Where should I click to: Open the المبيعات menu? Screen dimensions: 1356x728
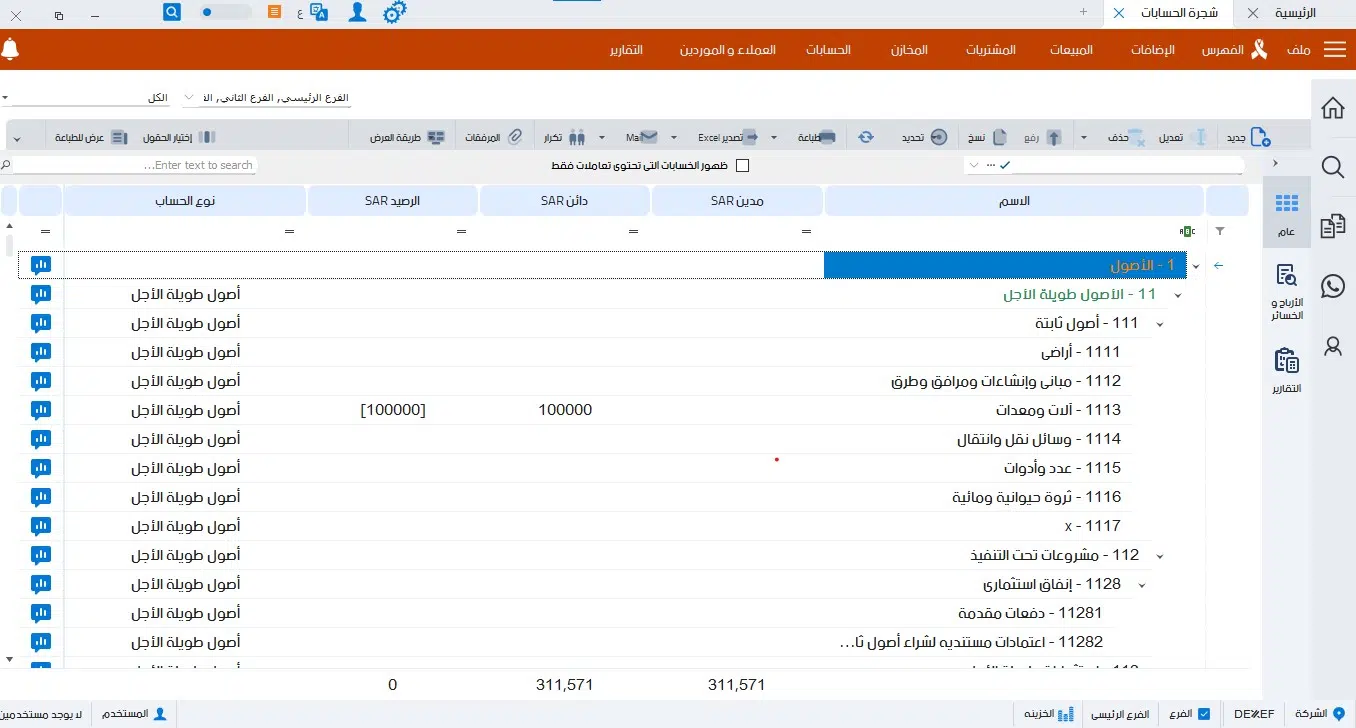[1070, 49]
